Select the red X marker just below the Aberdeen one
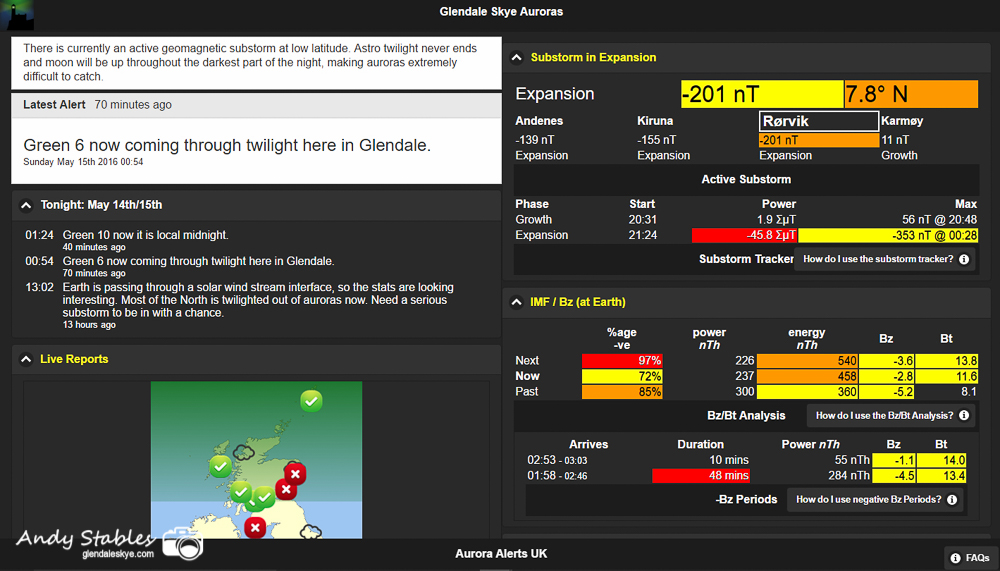 click(x=286, y=490)
